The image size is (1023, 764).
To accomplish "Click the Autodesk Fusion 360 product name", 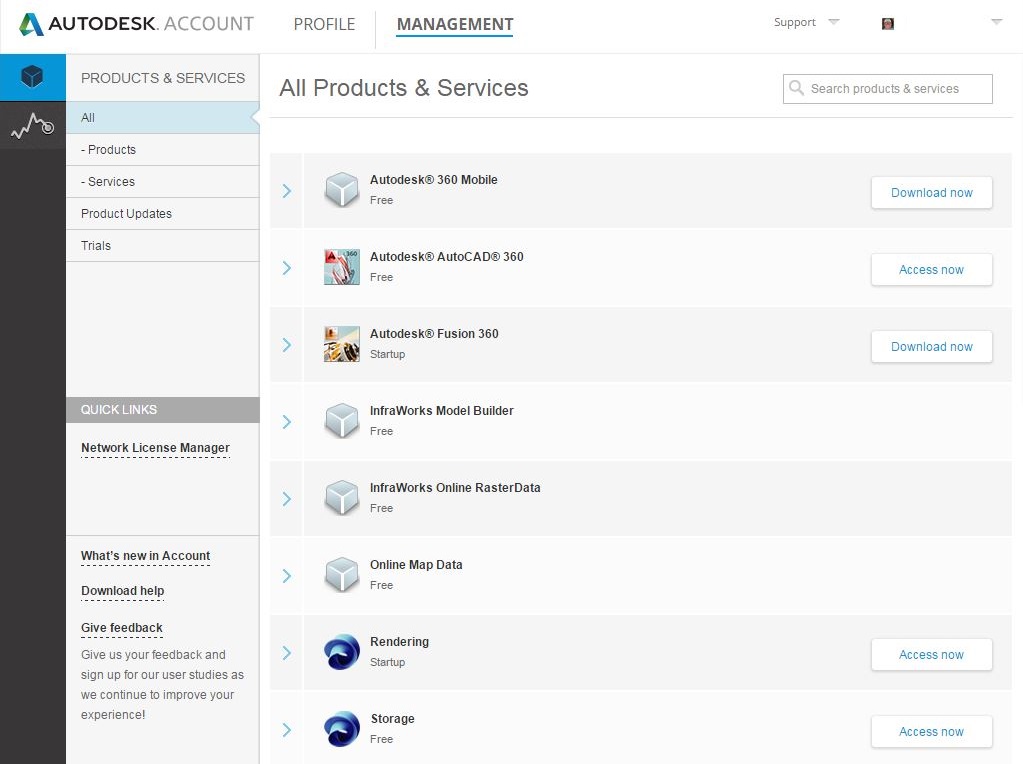I will click(434, 333).
